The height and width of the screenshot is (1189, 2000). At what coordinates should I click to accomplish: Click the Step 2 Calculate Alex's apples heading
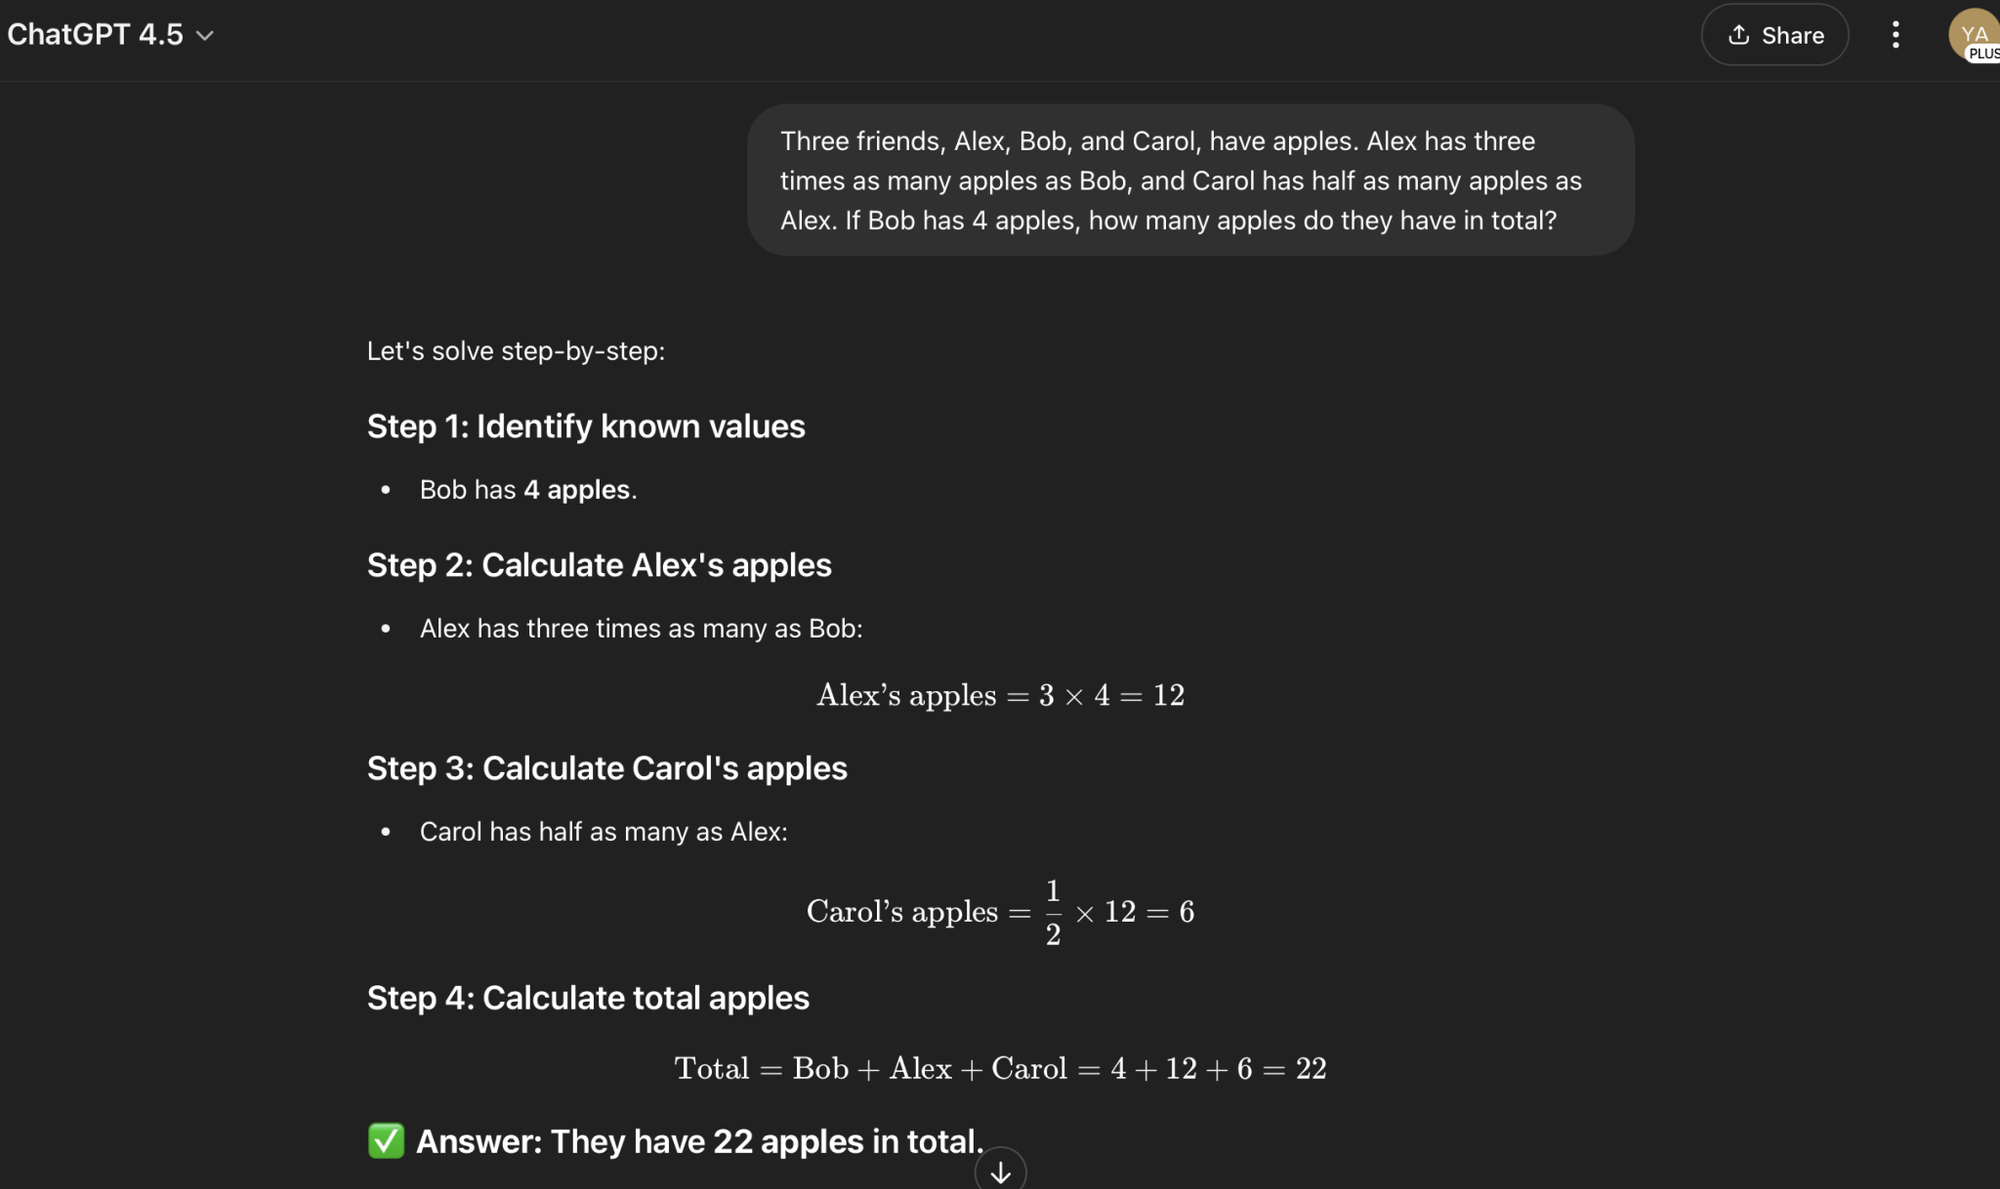[x=599, y=565]
